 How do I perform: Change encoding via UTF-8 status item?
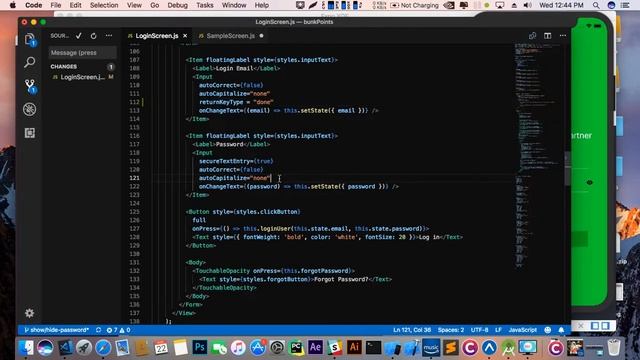tap(479, 330)
